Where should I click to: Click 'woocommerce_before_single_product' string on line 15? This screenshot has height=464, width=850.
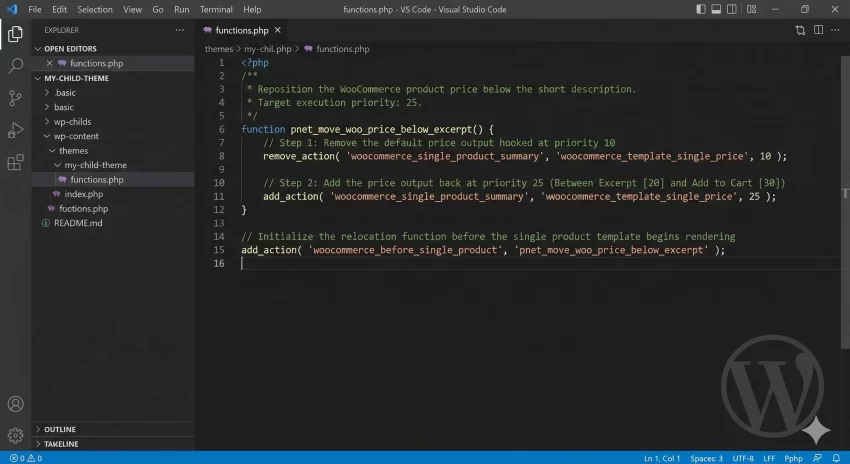tap(405, 250)
